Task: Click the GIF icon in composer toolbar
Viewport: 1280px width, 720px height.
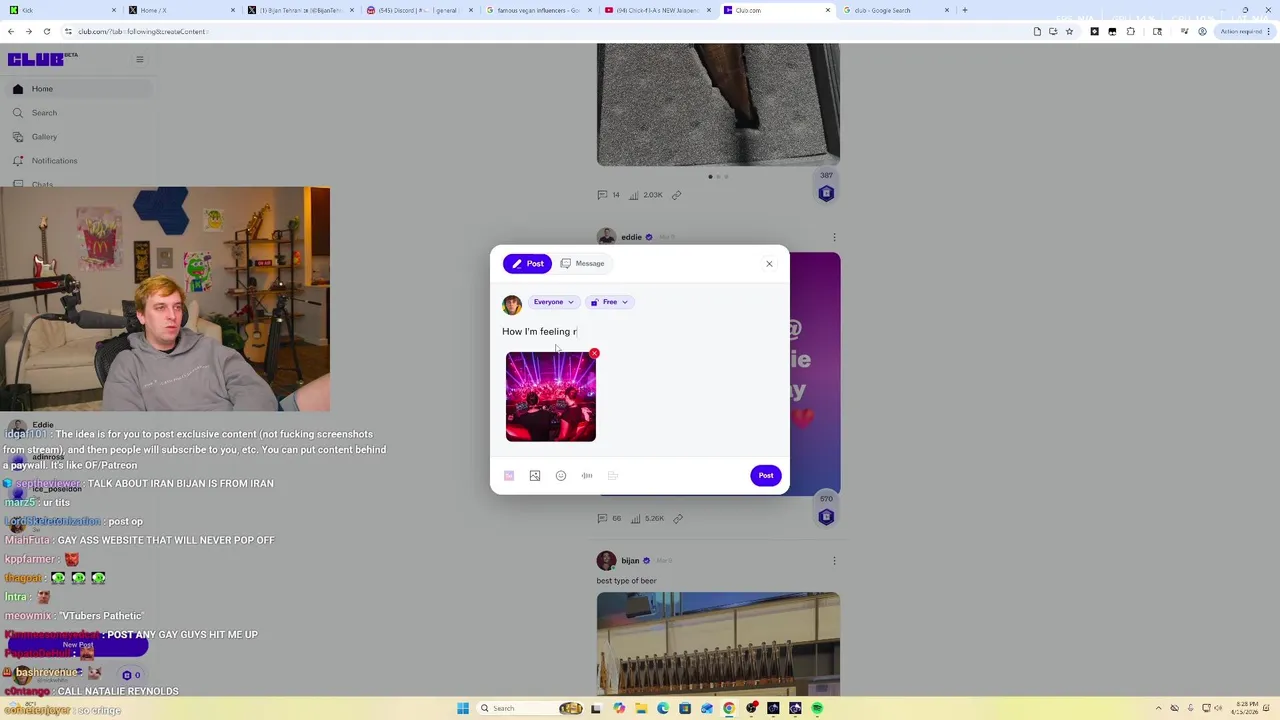Action: (509, 476)
